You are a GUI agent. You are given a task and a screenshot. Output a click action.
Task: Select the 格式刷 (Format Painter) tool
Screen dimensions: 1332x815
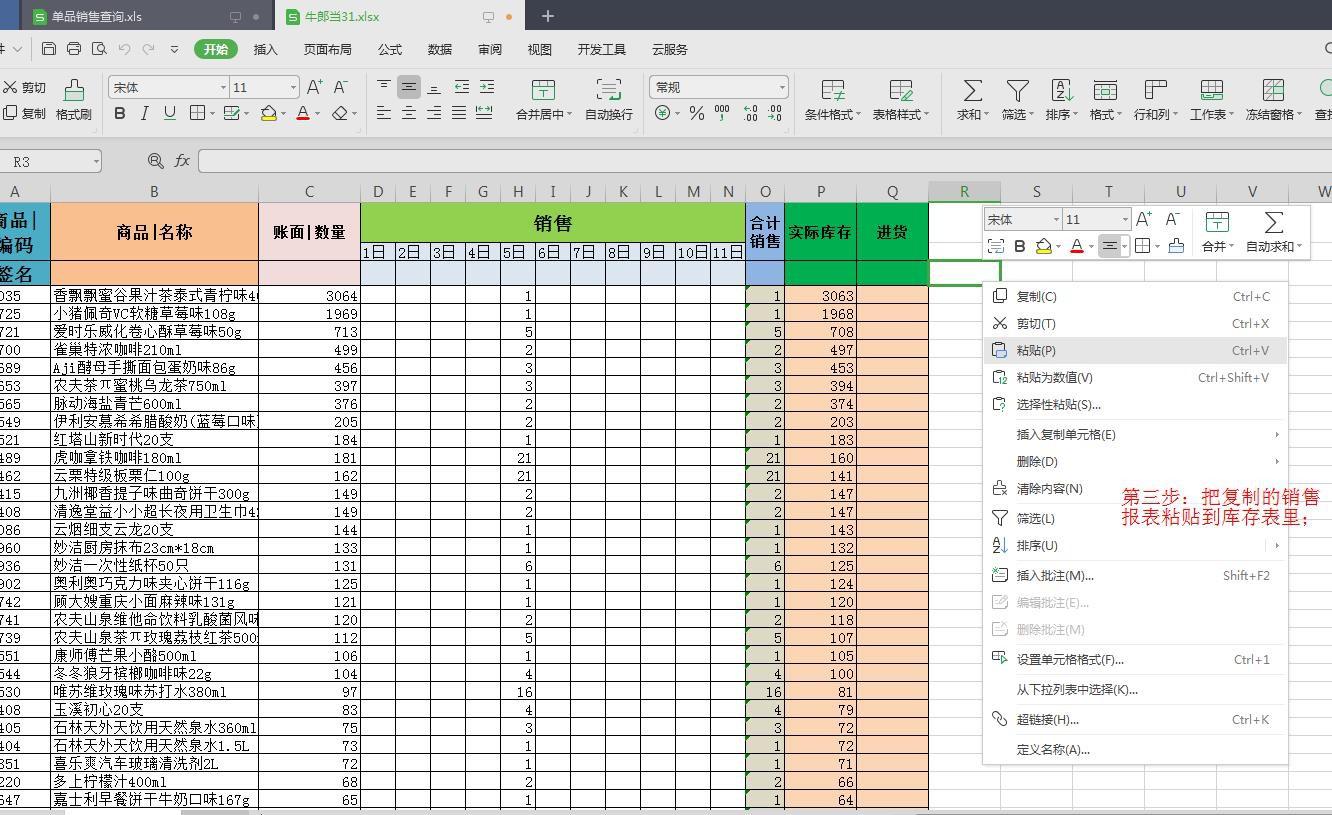(x=73, y=98)
